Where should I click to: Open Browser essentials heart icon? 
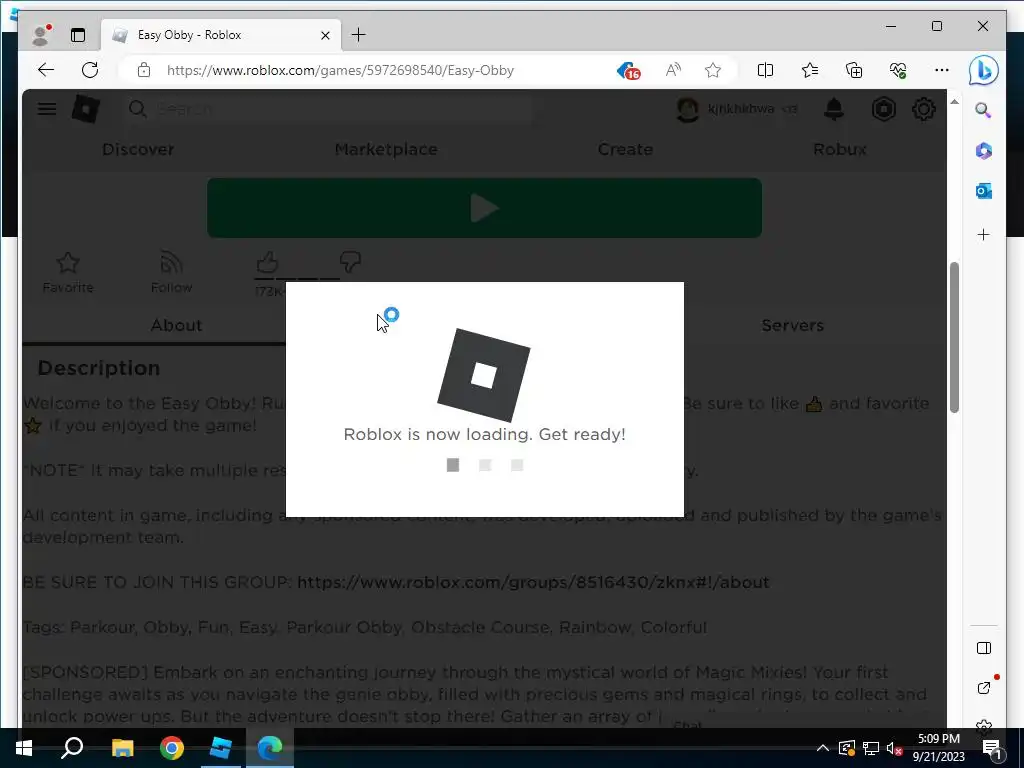point(898,70)
